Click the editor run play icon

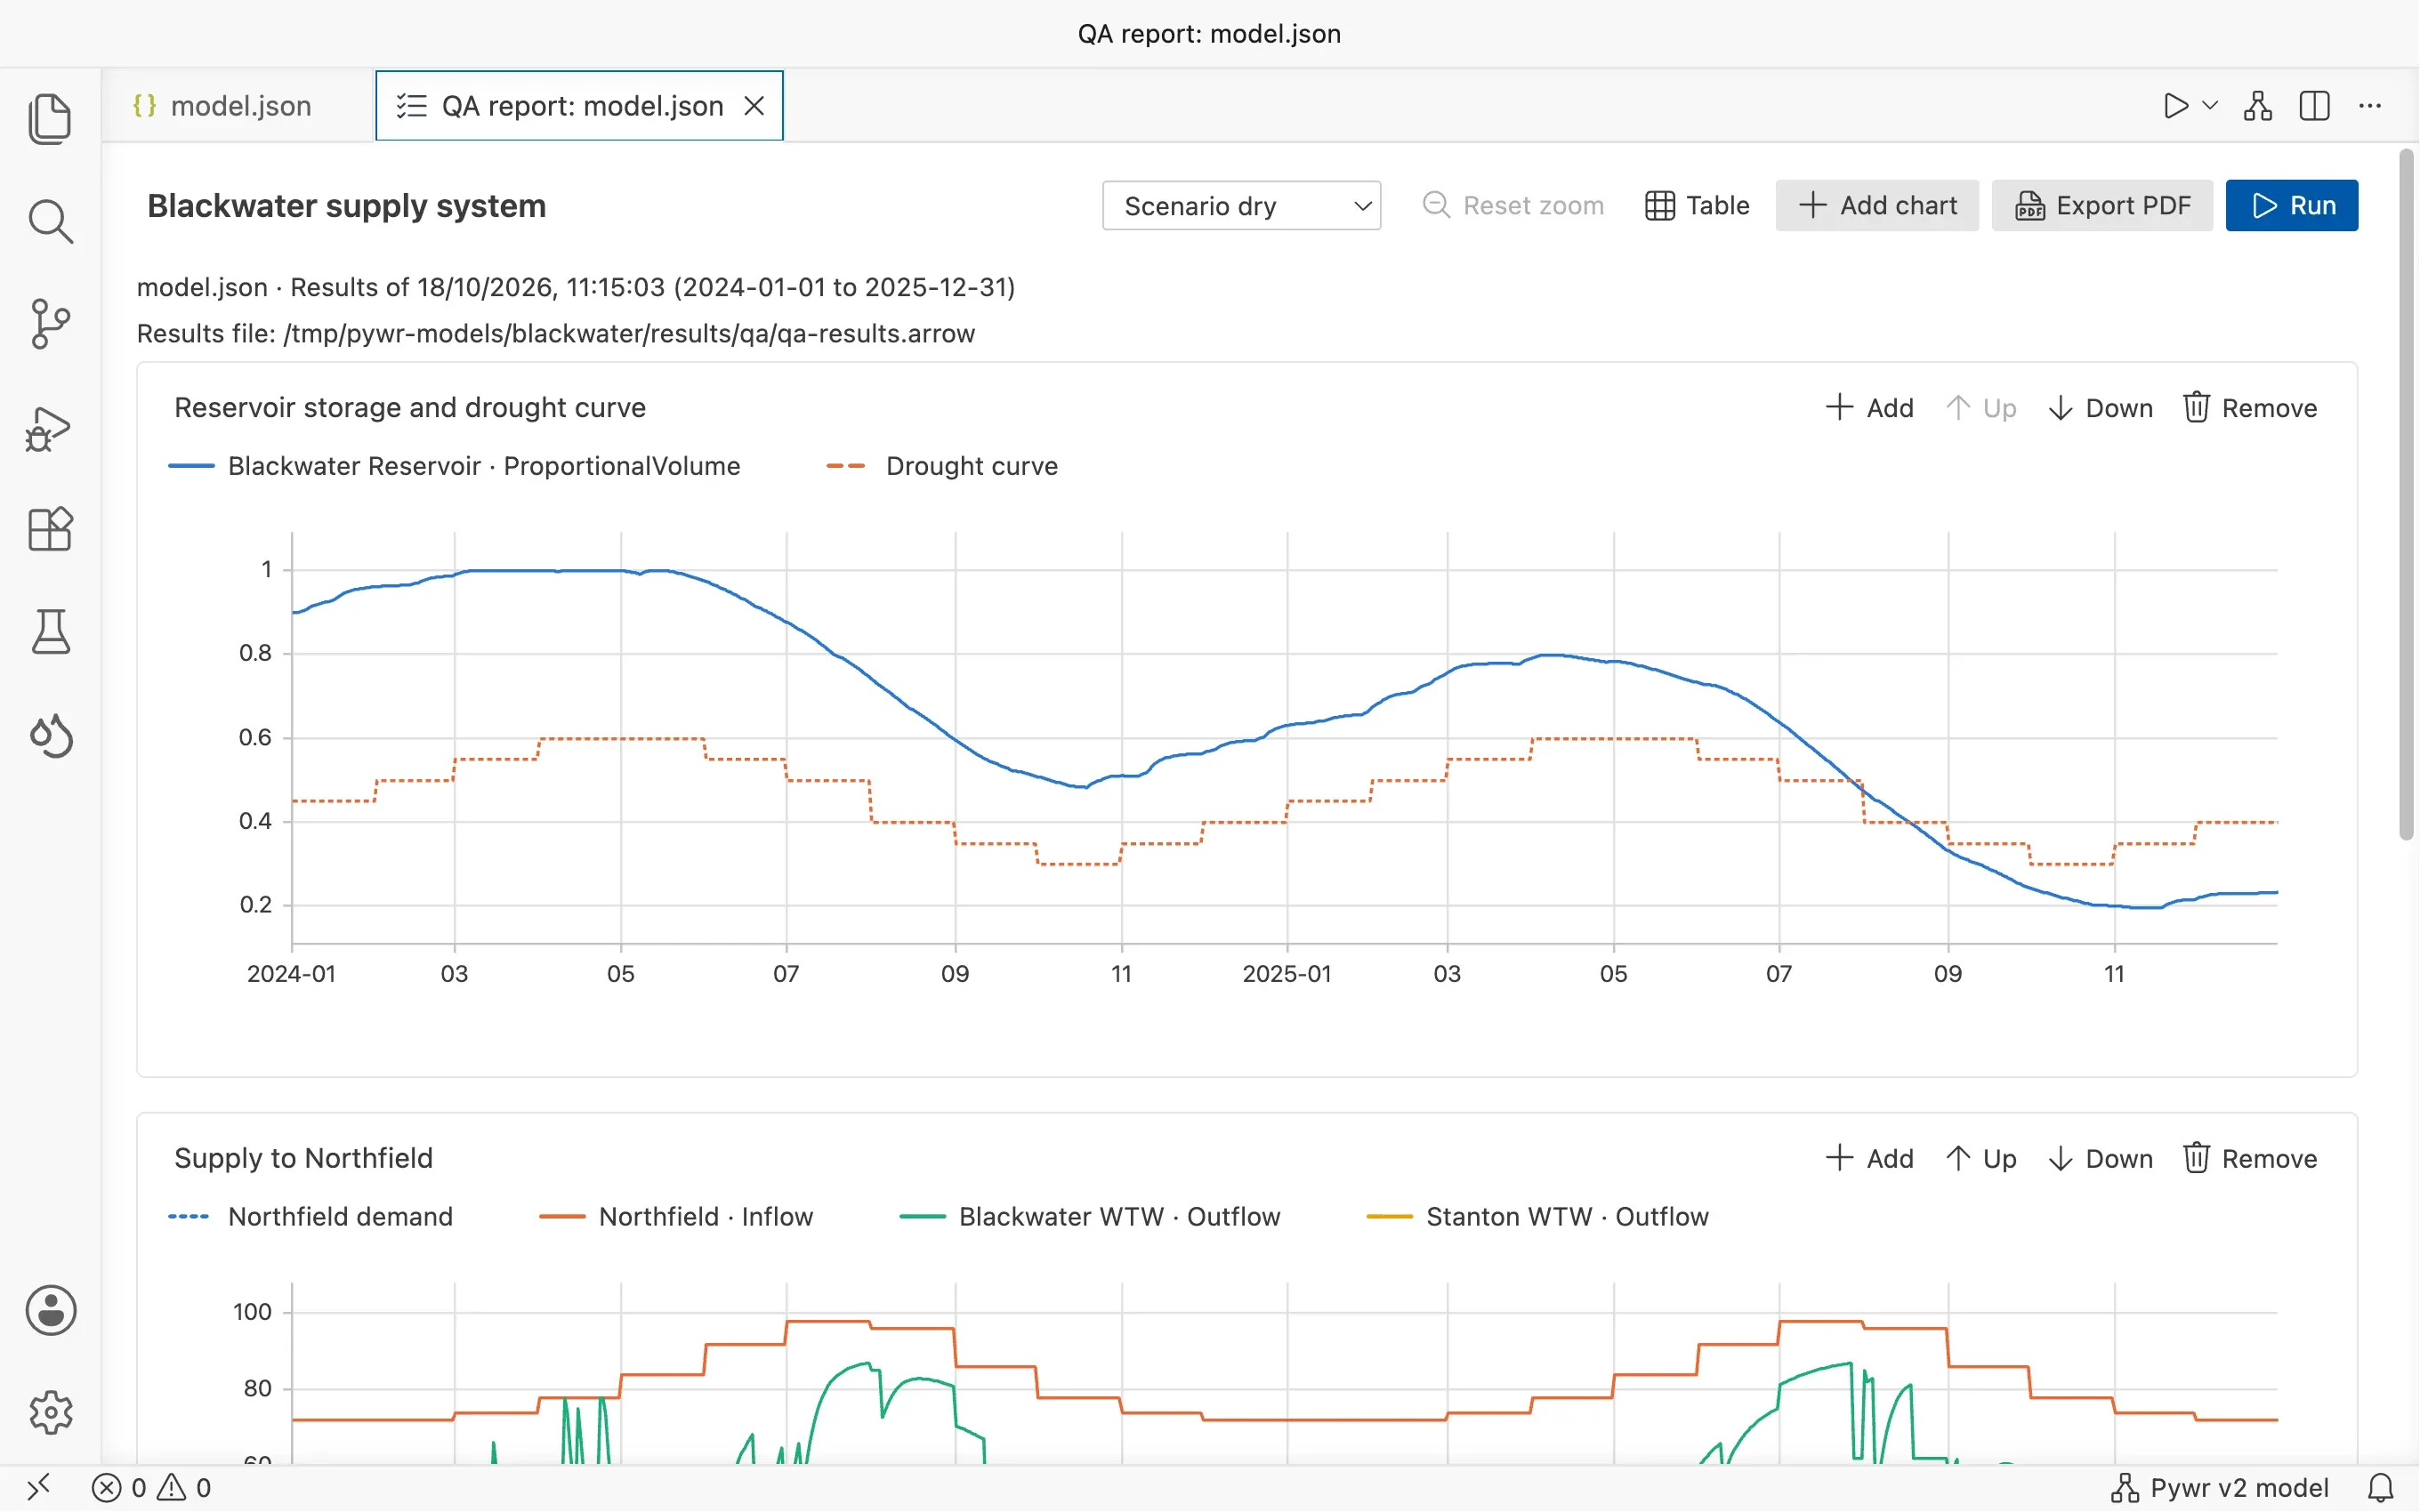[x=2175, y=106]
